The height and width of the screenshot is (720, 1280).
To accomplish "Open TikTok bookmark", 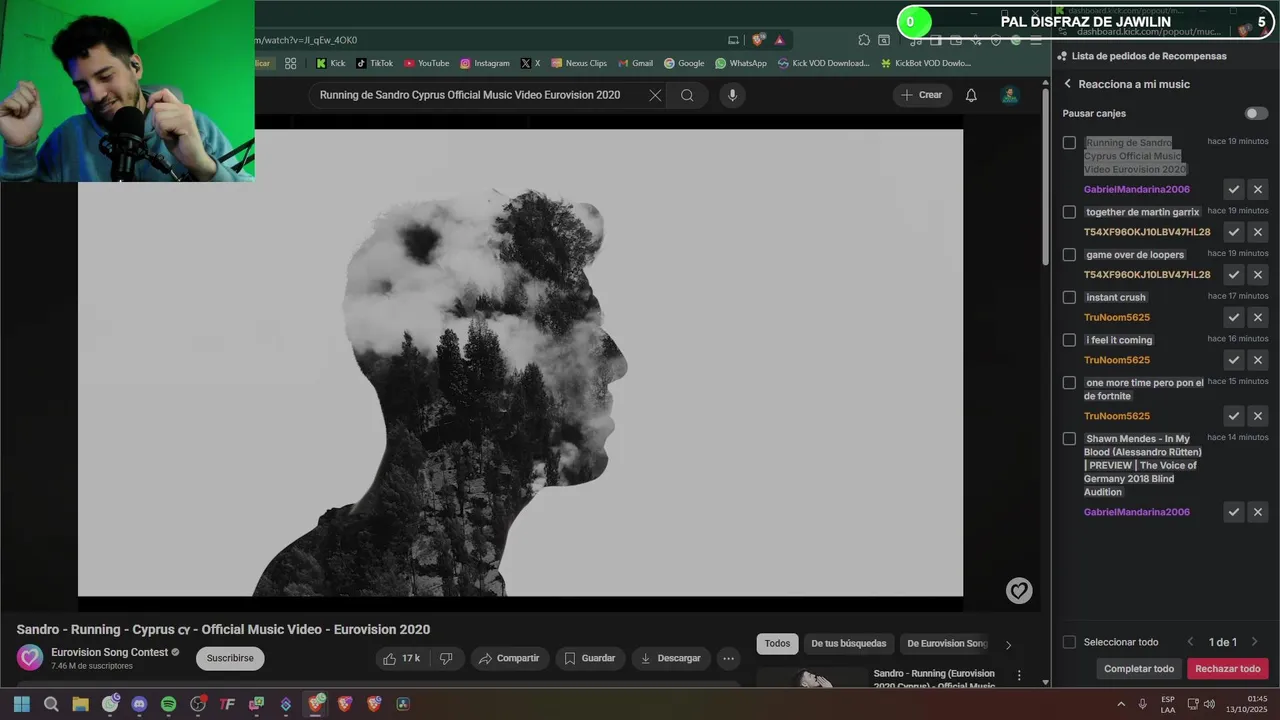I will point(374,63).
